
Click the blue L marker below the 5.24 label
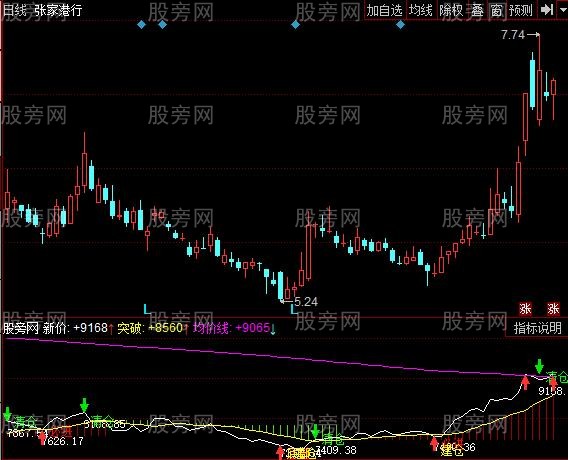[x=294, y=309]
